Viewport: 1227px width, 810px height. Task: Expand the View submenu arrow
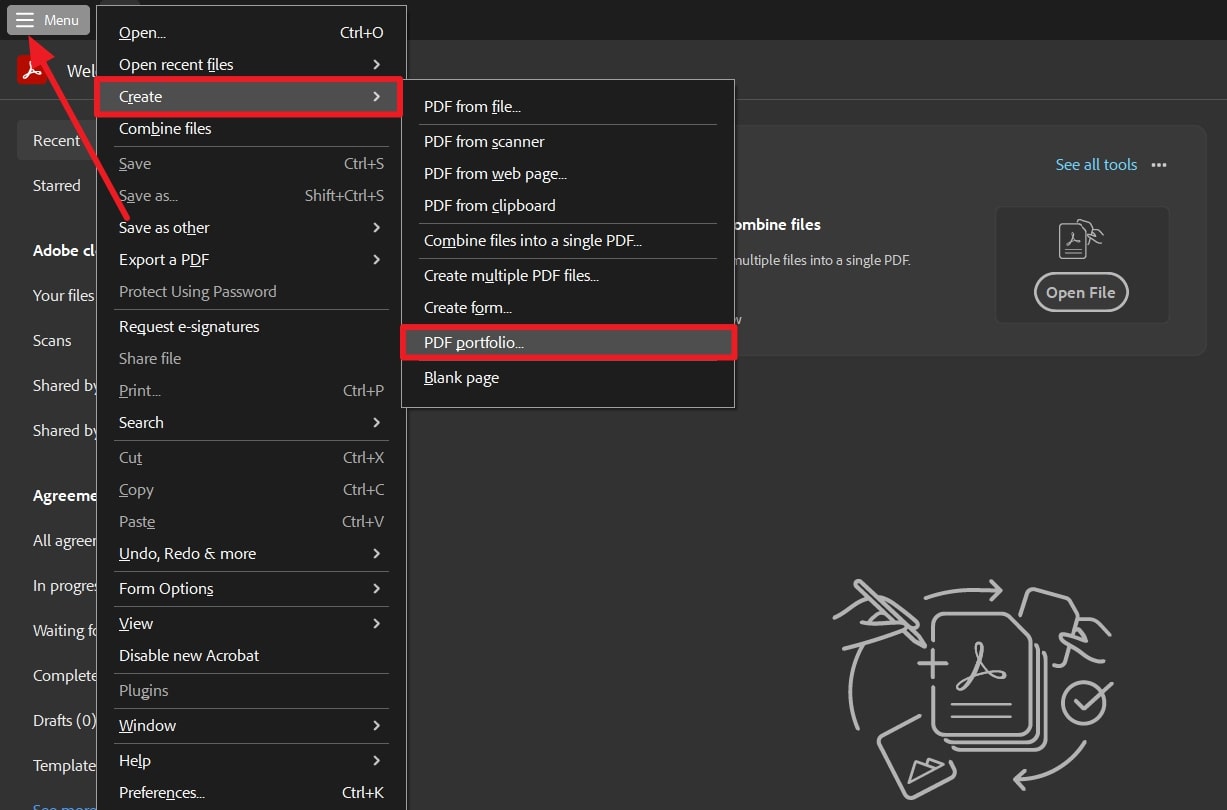[376, 624]
